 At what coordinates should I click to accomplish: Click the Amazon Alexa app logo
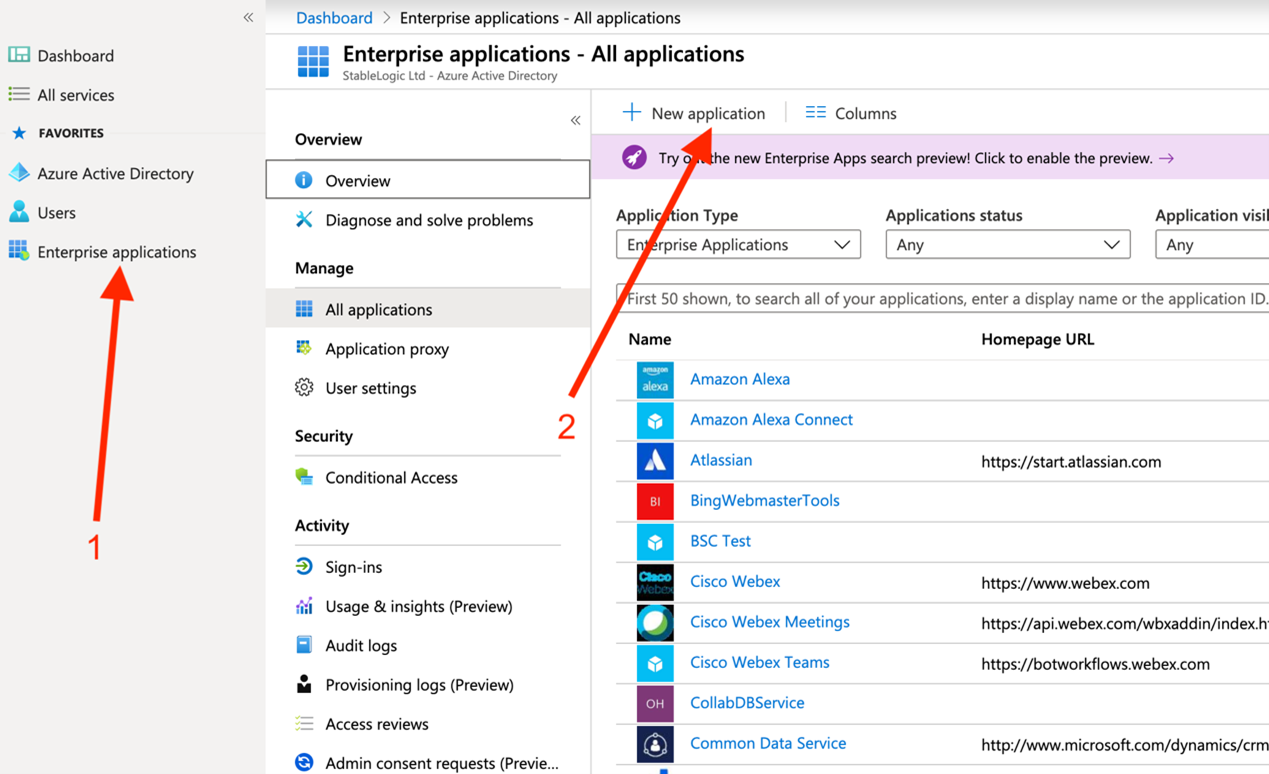coord(655,379)
